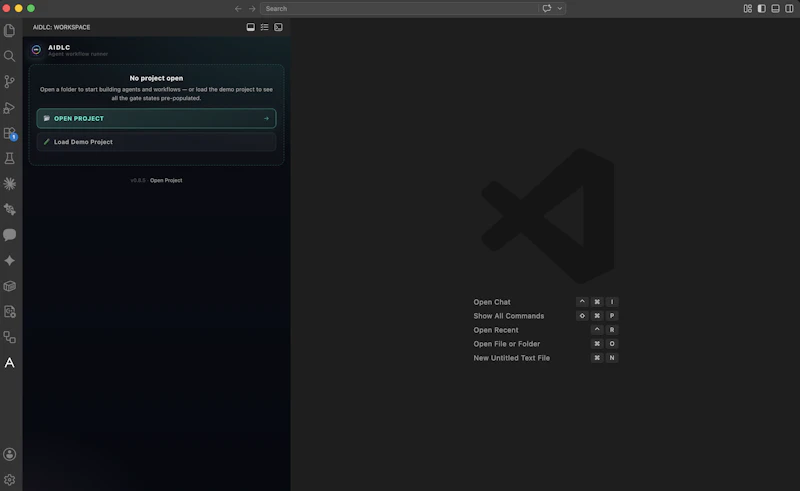Go back with the left arrow
This screenshot has height=491, width=800.
238,9
